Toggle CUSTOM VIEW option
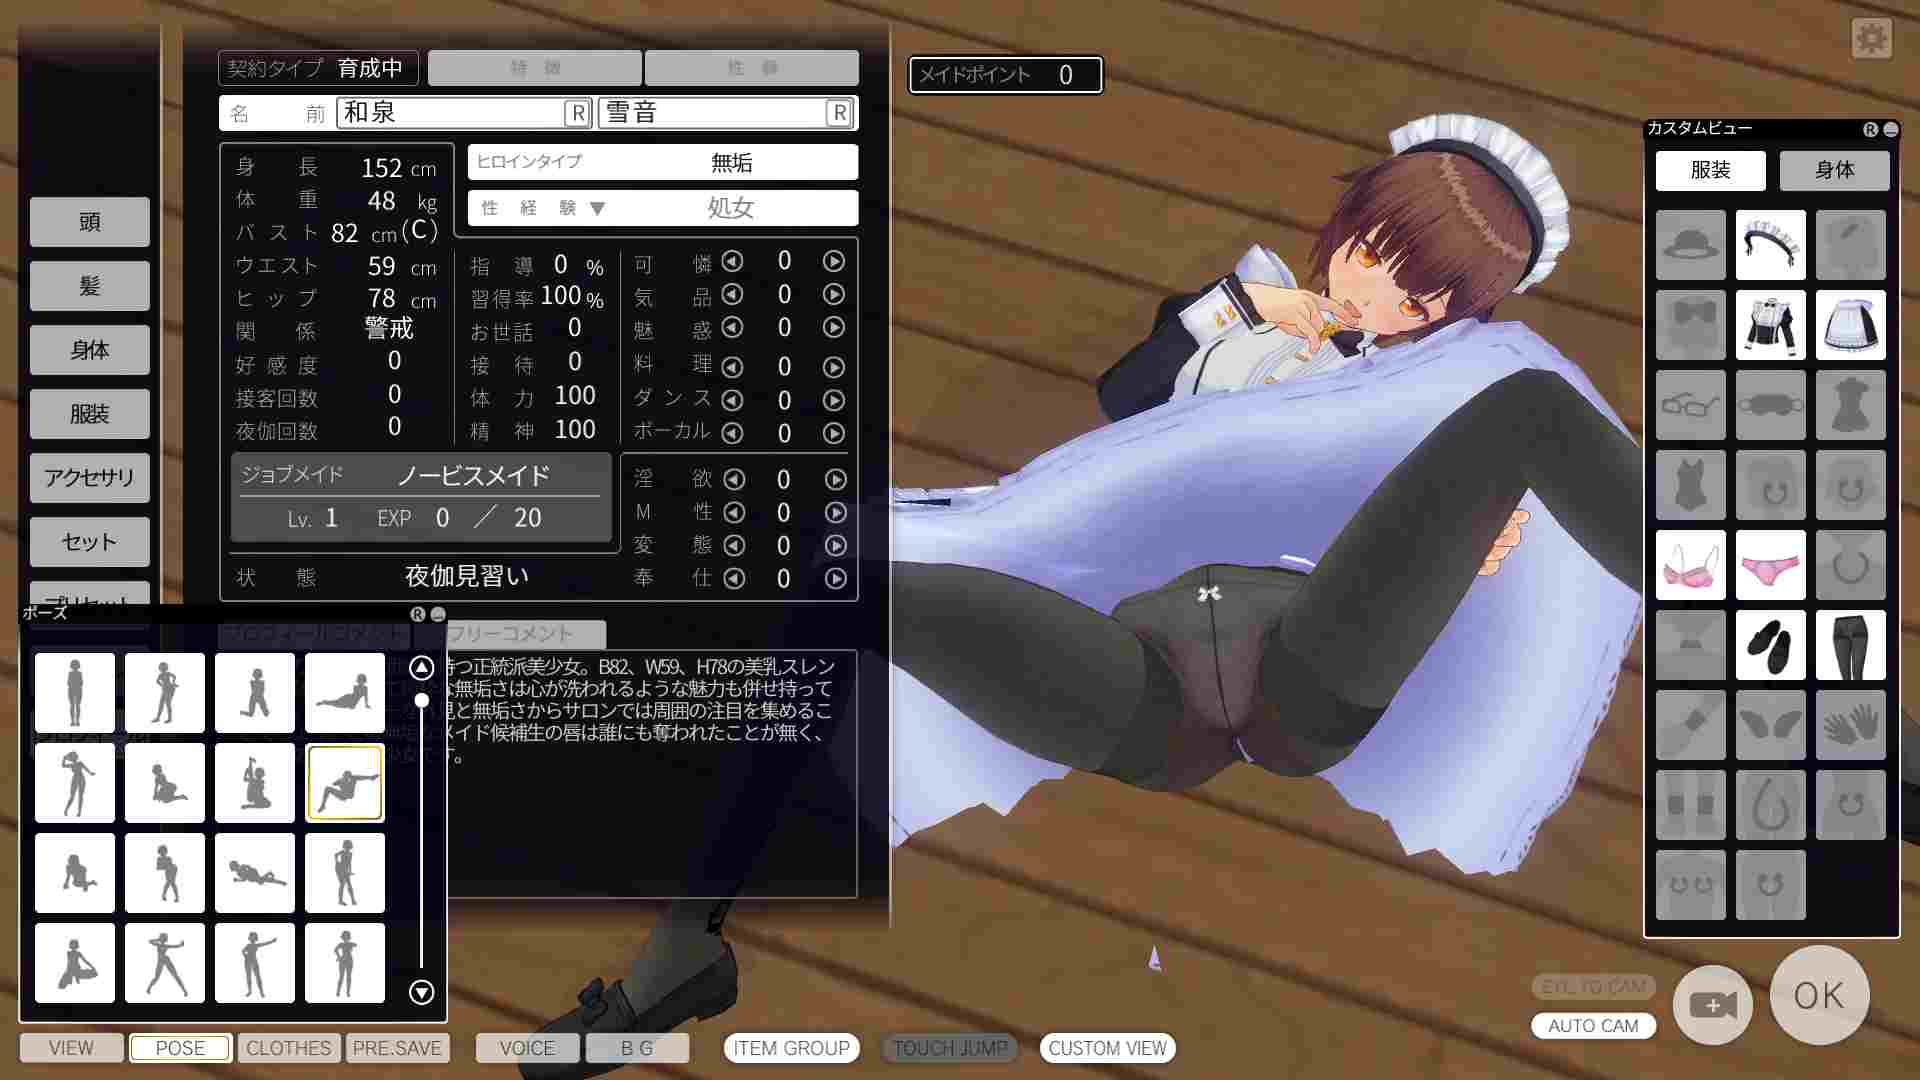1920x1080 pixels. coord(1107,1048)
